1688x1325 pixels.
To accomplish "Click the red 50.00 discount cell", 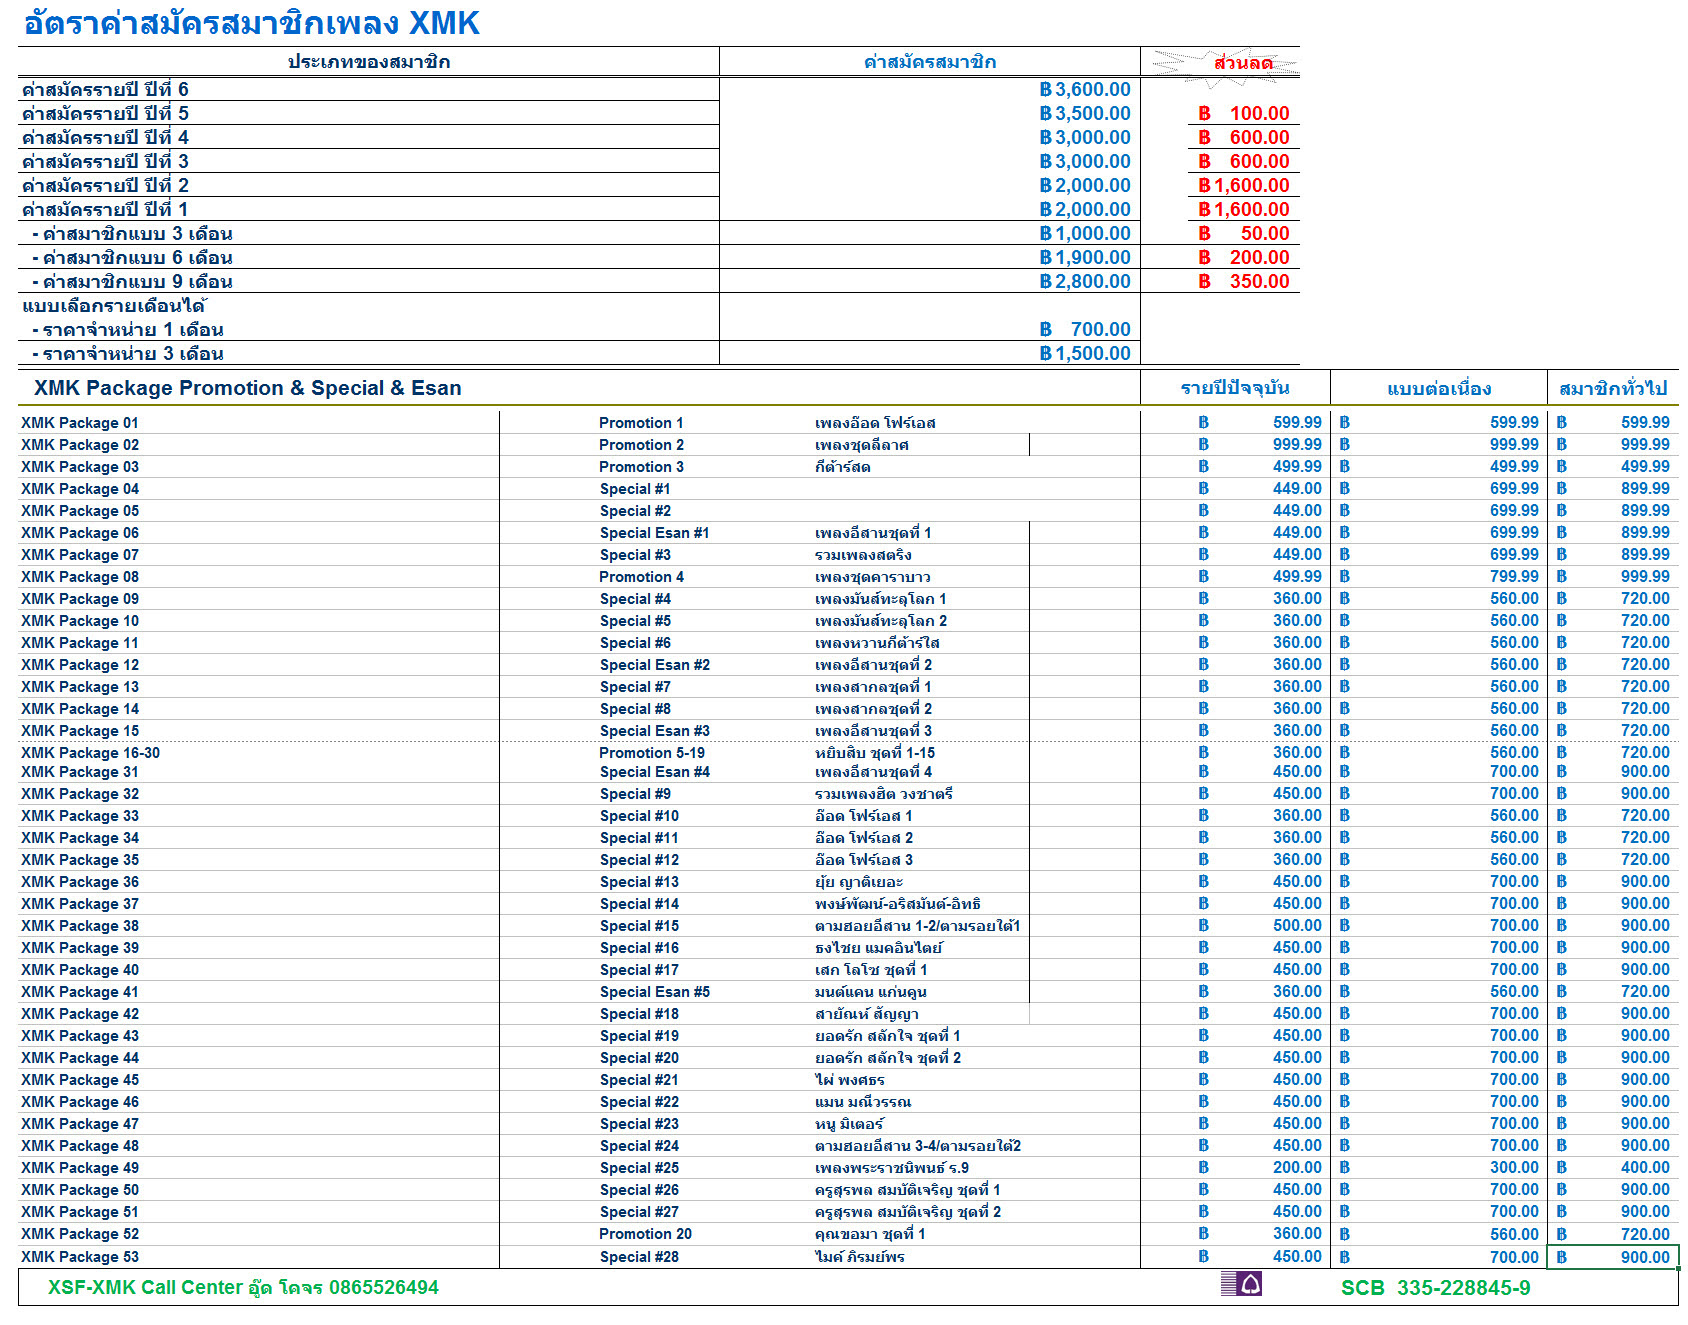I will point(1244,233).
